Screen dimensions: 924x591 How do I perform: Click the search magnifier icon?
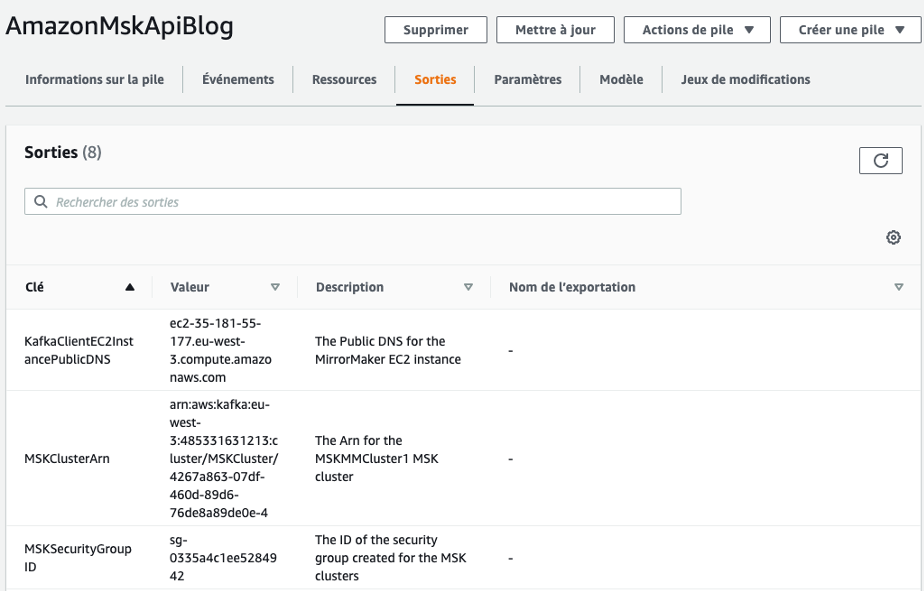pyautogui.click(x=41, y=202)
